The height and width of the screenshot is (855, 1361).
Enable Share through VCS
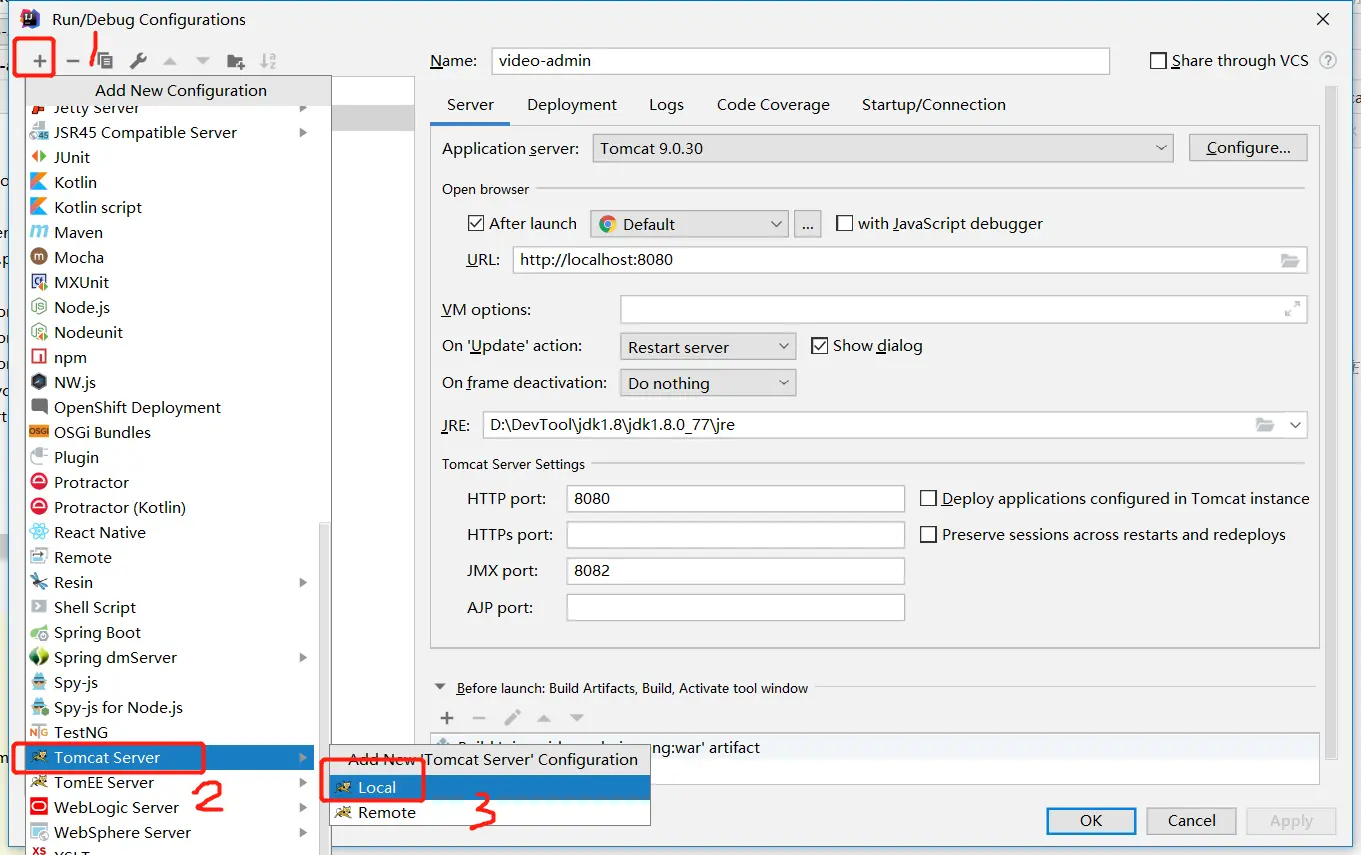(x=1158, y=61)
